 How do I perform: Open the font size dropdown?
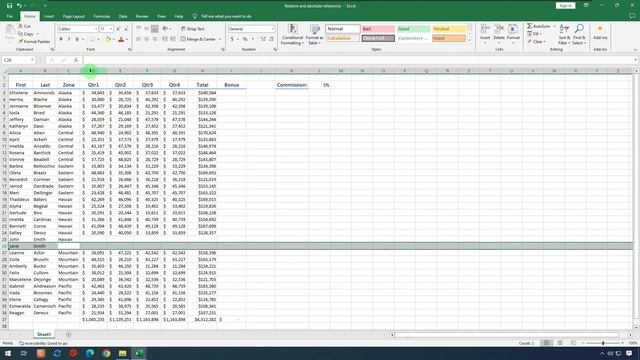tap(111, 29)
